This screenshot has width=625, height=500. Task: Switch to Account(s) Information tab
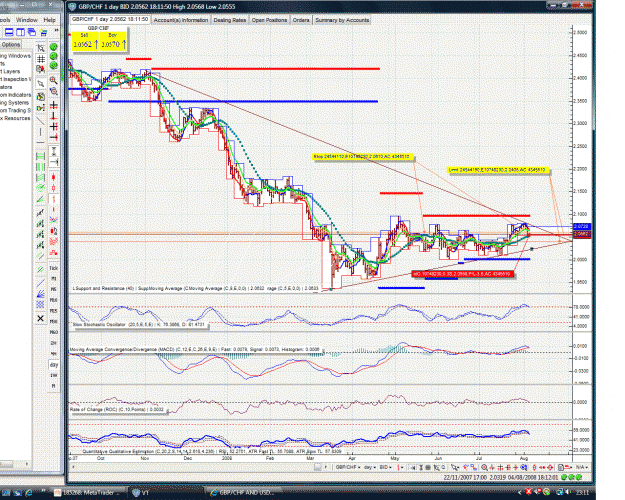181,20
